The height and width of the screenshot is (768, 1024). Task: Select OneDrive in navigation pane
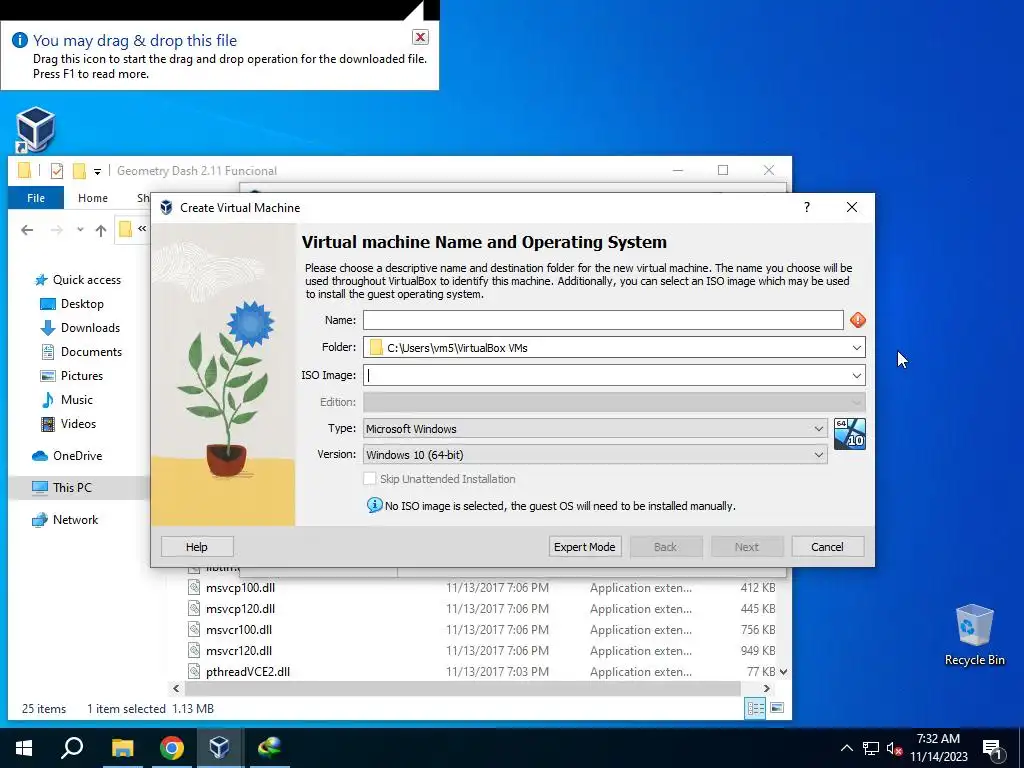click(x=77, y=456)
